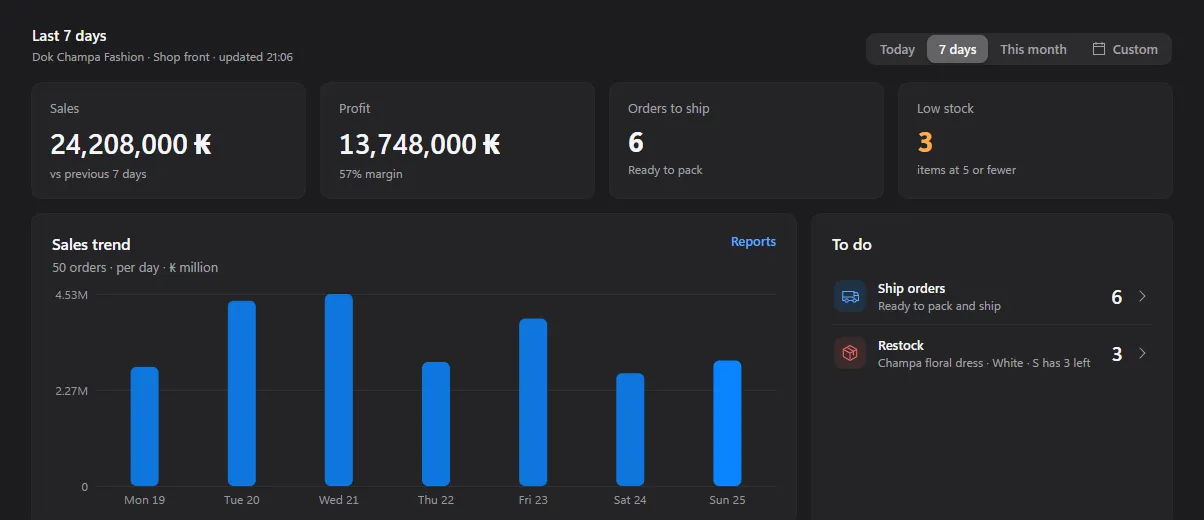
Task: Click the Wed 21 sales bar
Action: [339, 390]
